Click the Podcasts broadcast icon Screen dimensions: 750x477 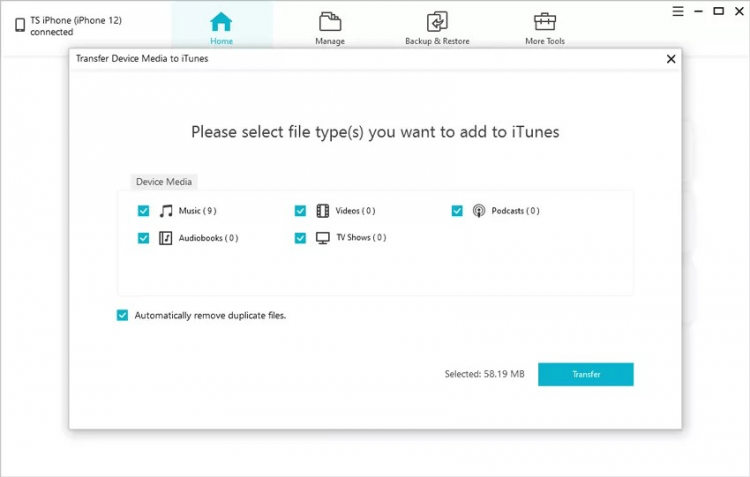pyautogui.click(x=479, y=211)
